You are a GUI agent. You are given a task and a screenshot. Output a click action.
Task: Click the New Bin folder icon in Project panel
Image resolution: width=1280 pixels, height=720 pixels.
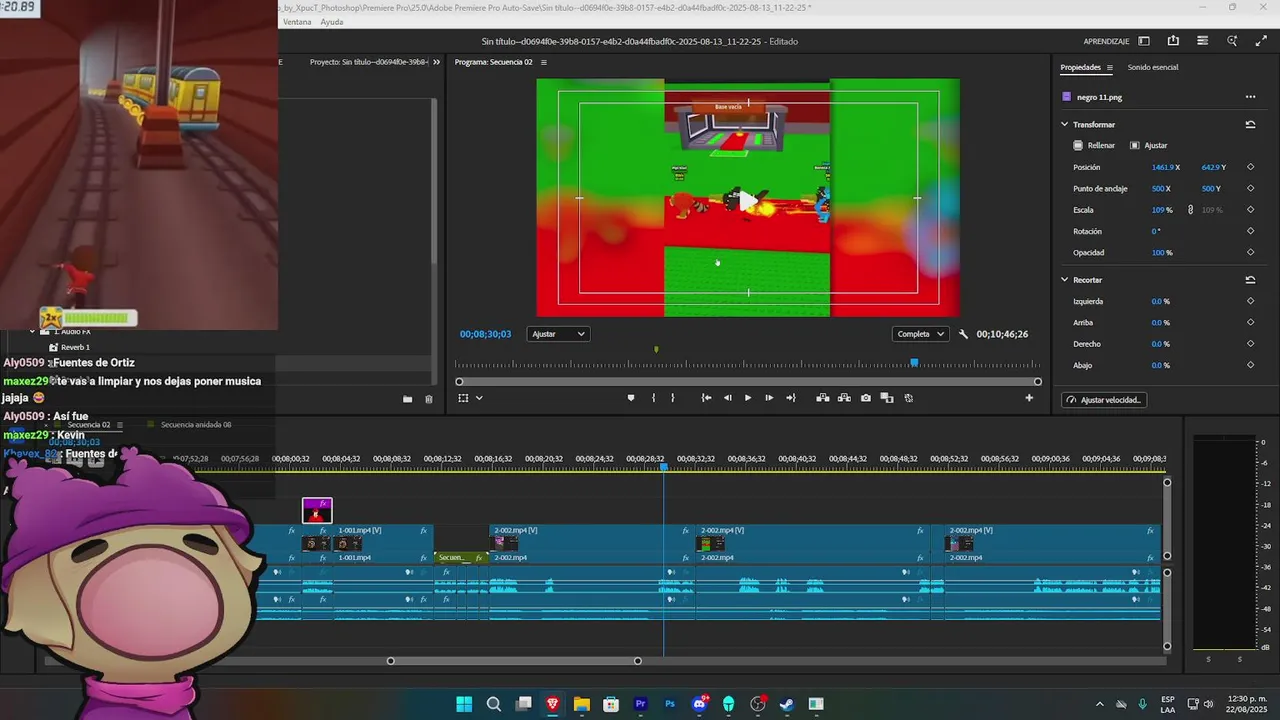pyautogui.click(x=407, y=399)
